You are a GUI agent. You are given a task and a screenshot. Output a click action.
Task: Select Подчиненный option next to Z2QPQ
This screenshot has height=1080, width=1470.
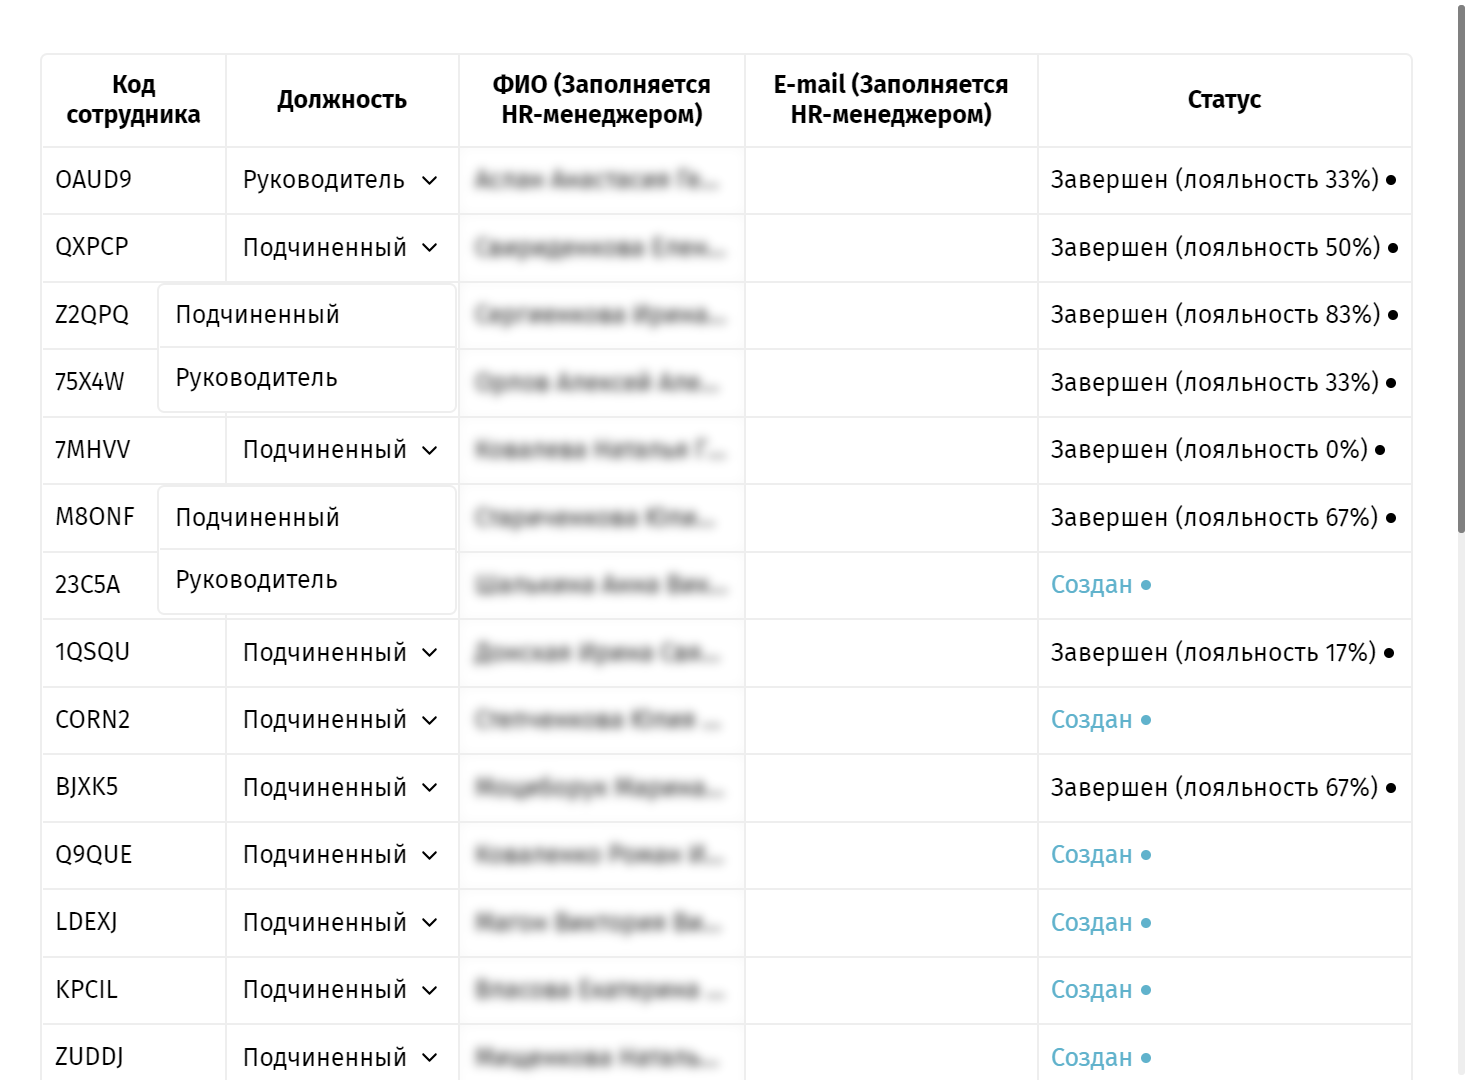(x=307, y=316)
